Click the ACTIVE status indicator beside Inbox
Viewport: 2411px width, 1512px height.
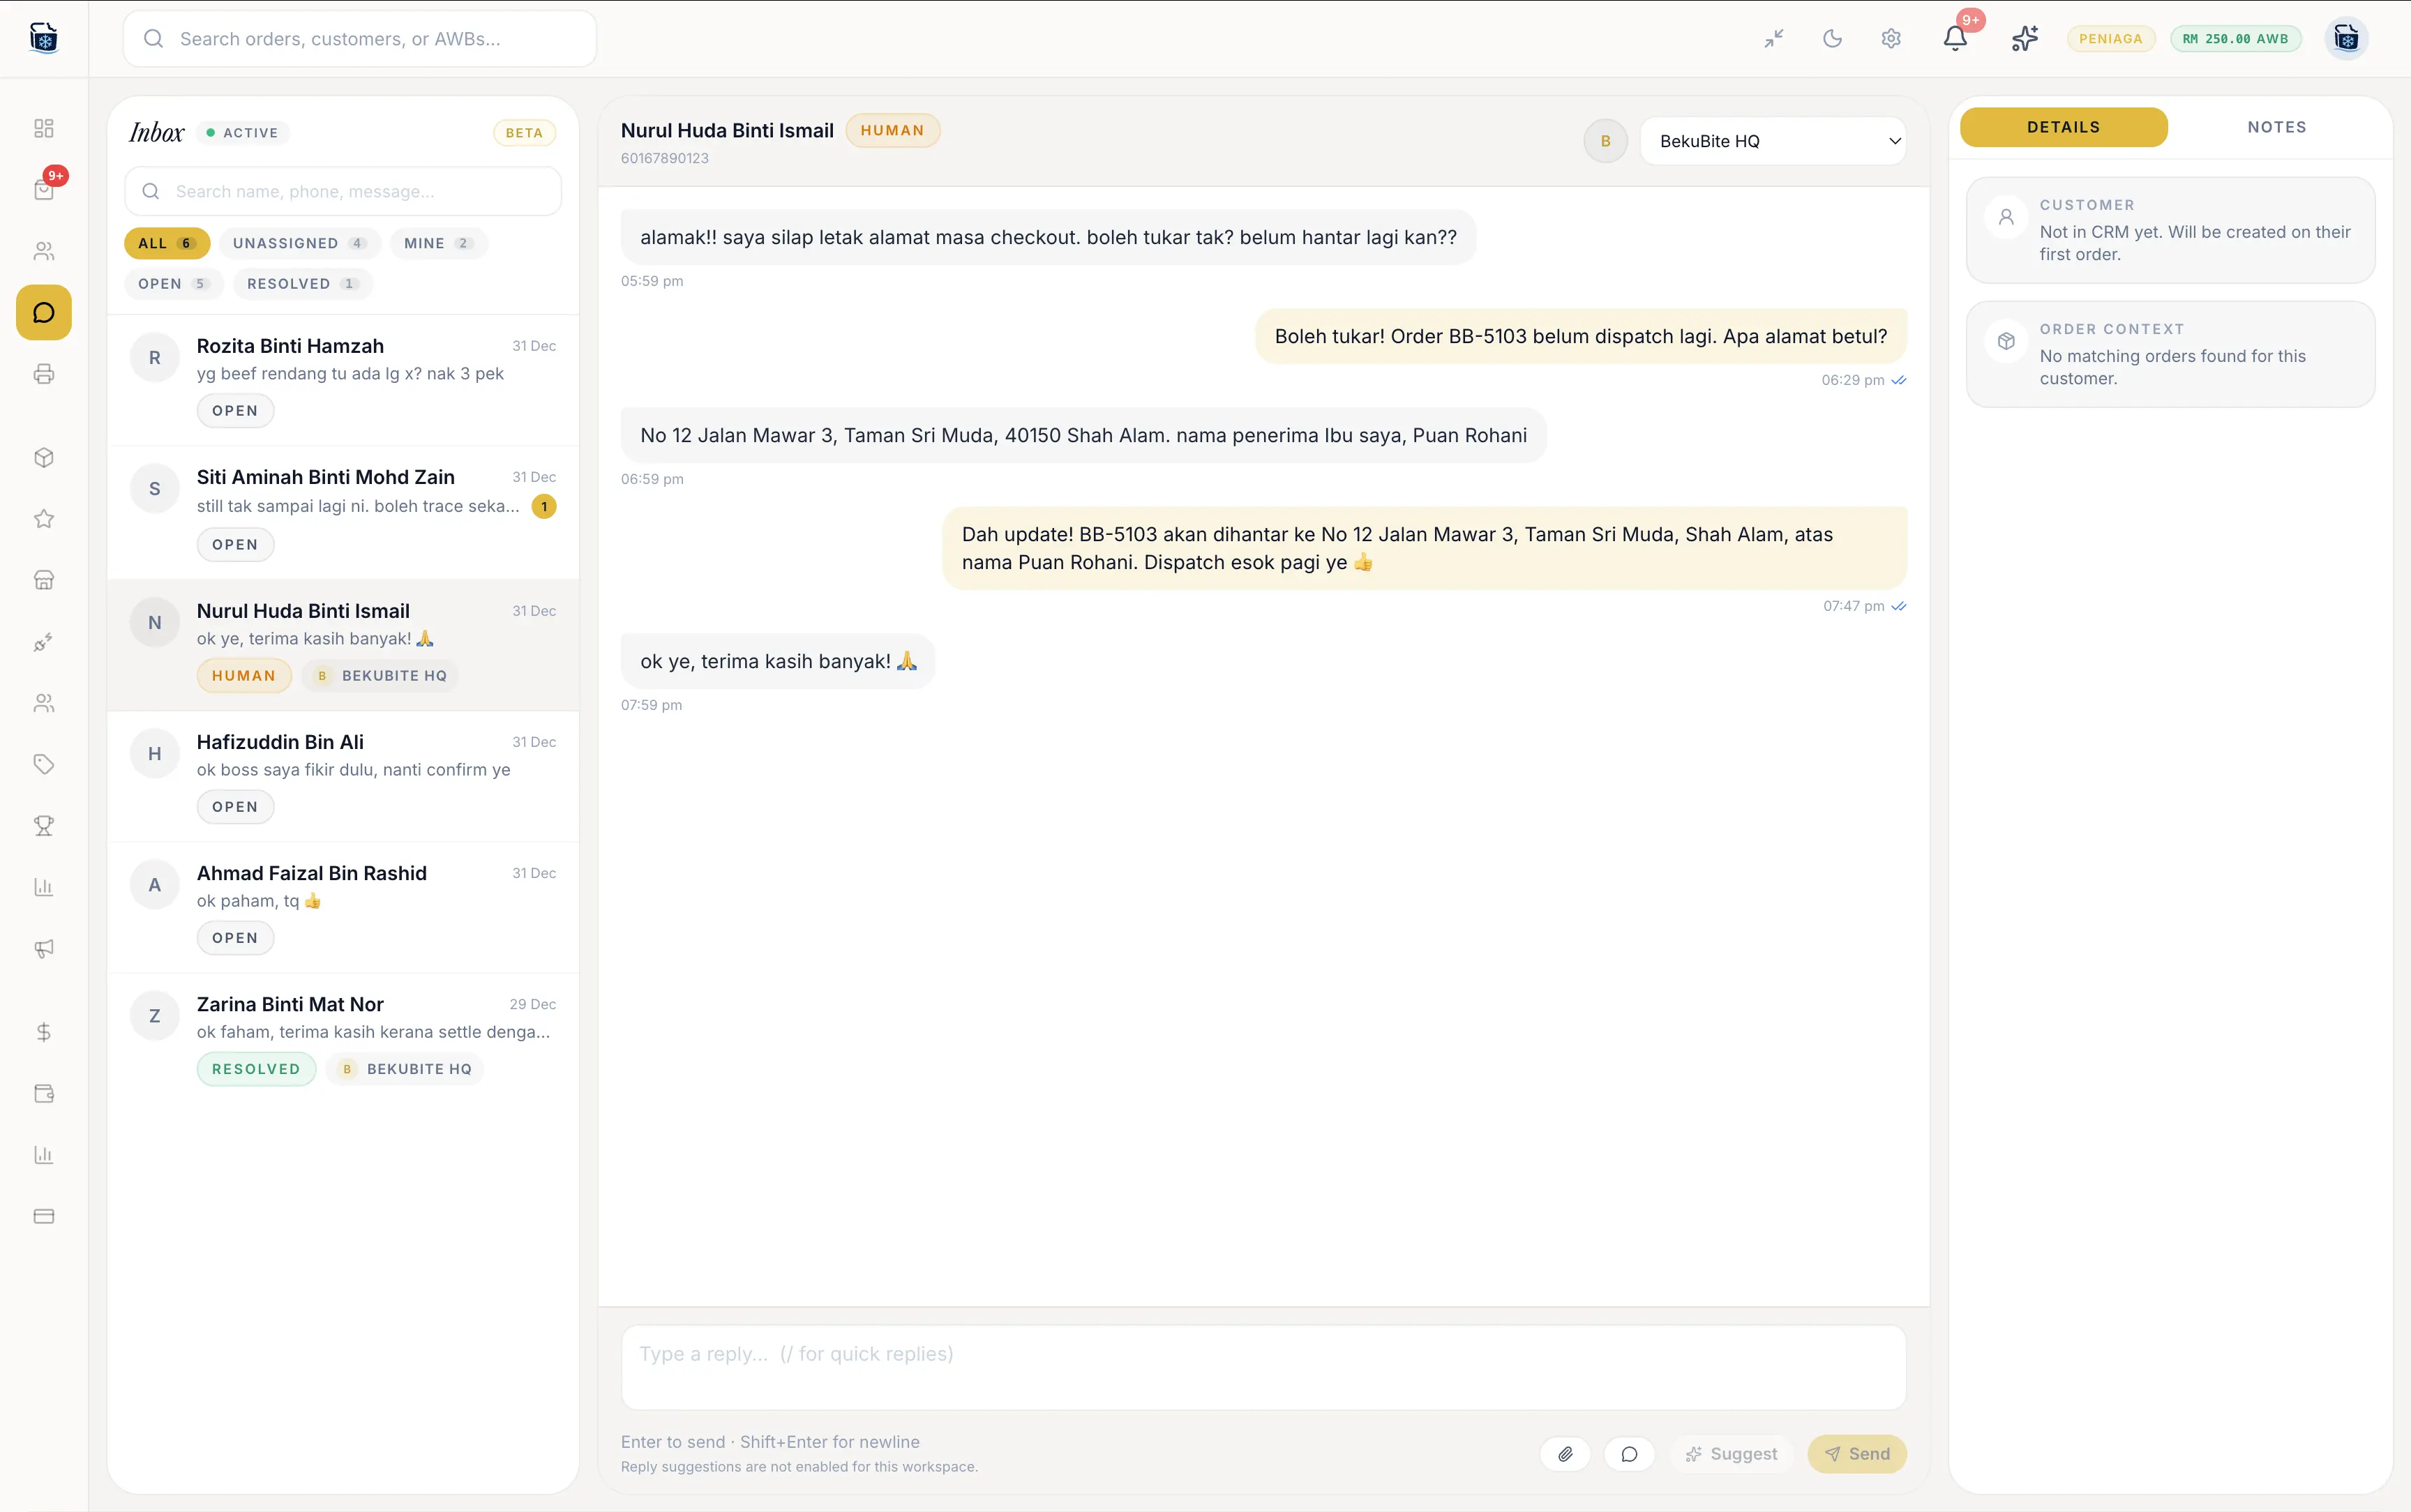242,133
